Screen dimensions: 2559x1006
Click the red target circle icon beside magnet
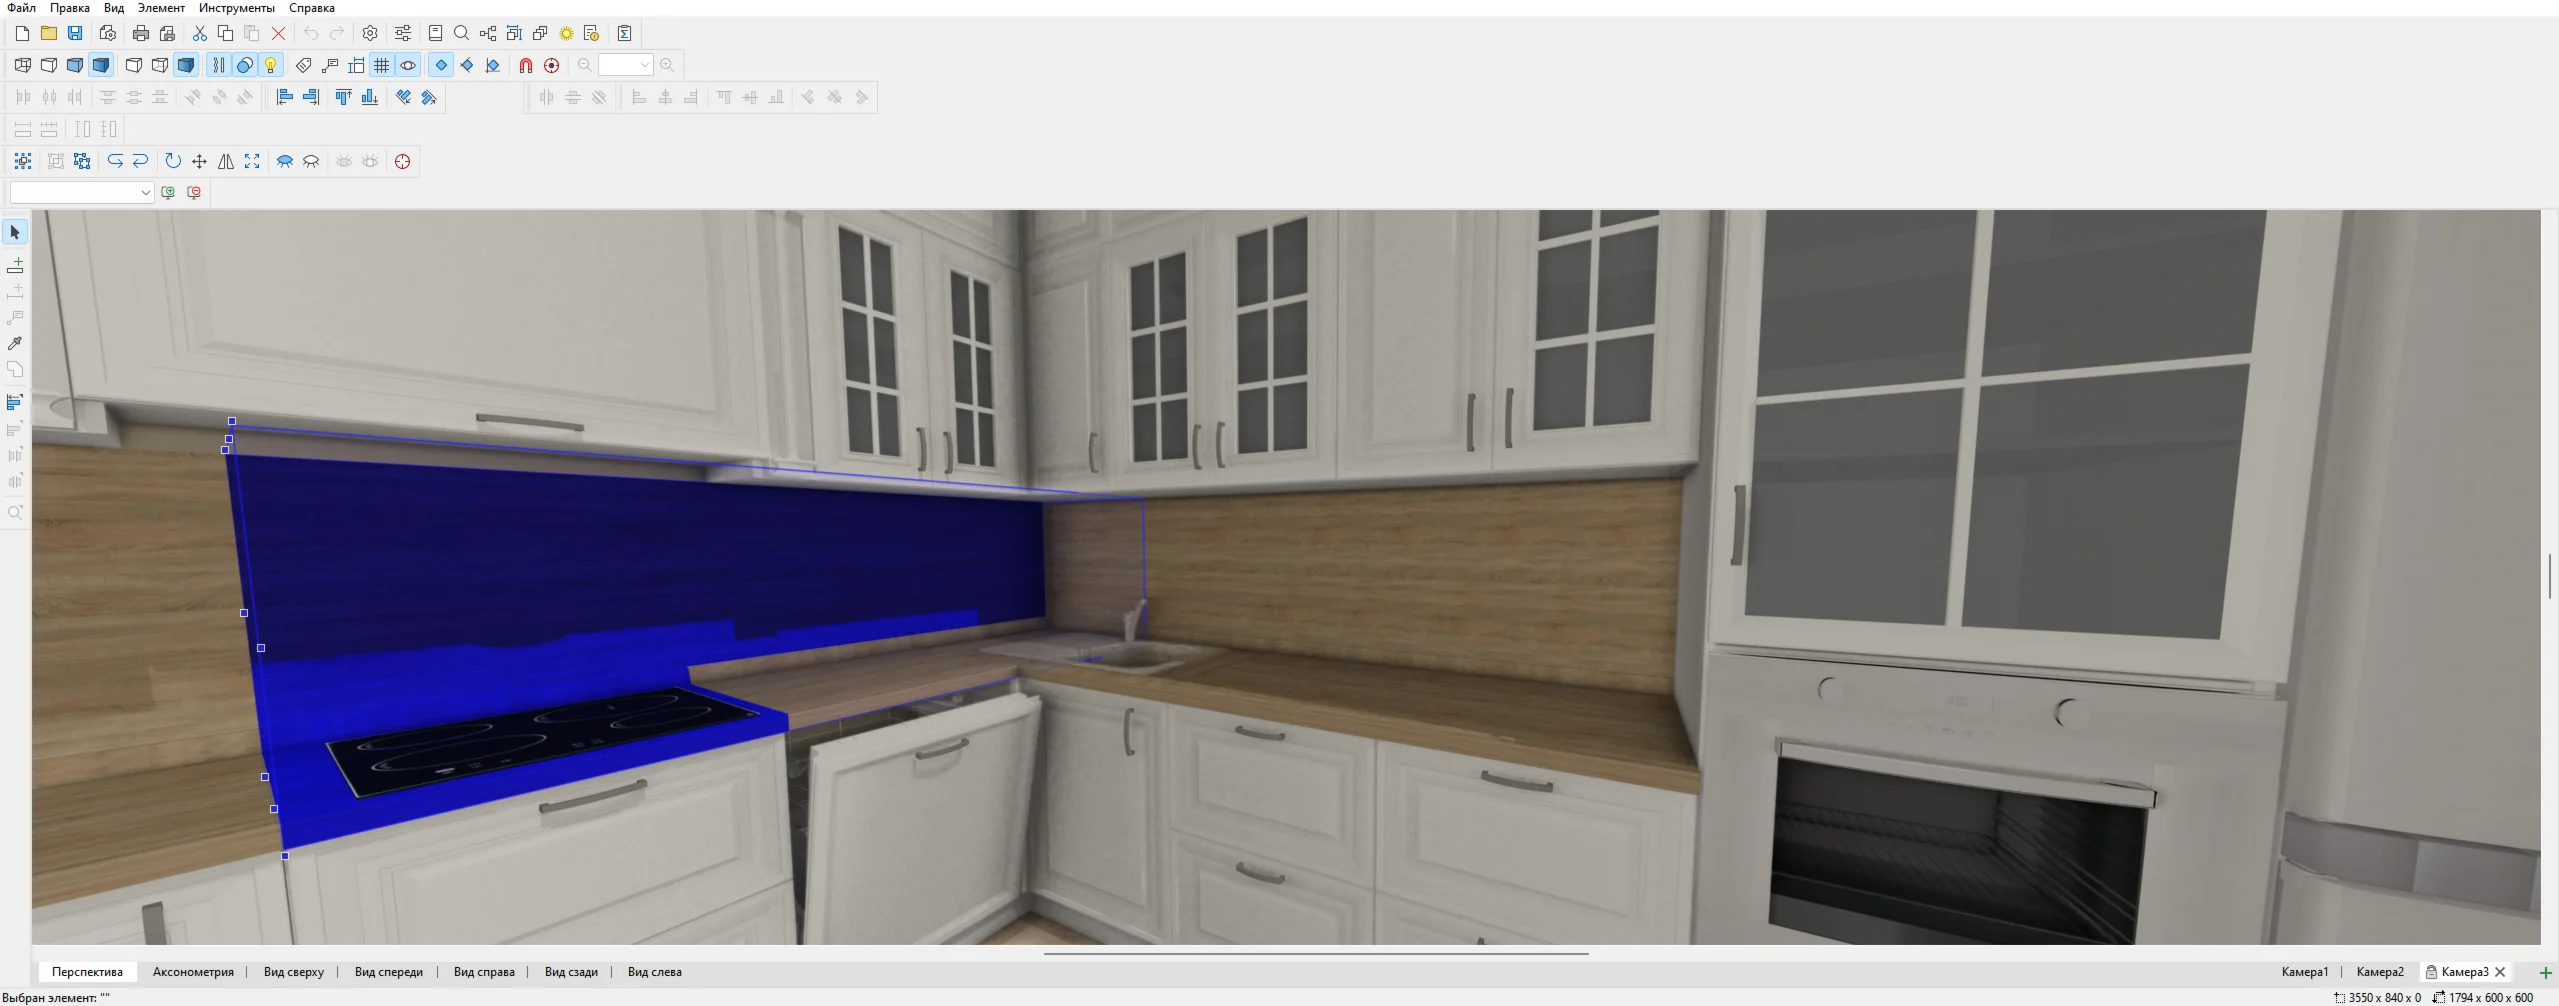552,65
